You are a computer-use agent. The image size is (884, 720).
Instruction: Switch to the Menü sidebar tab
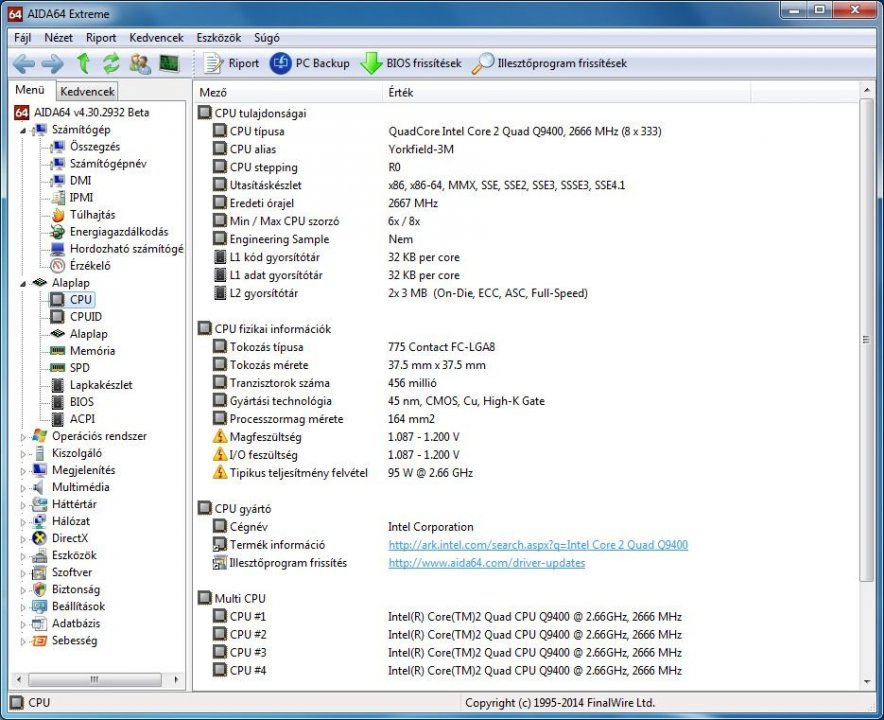[x=30, y=90]
